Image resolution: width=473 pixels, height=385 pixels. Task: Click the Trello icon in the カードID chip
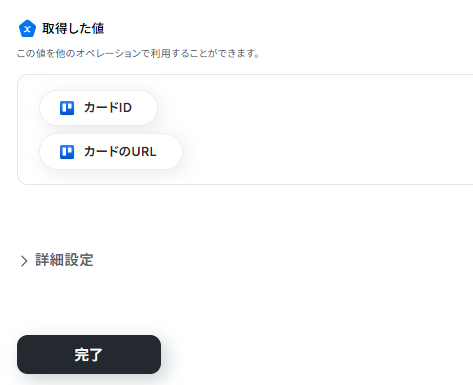[67, 108]
